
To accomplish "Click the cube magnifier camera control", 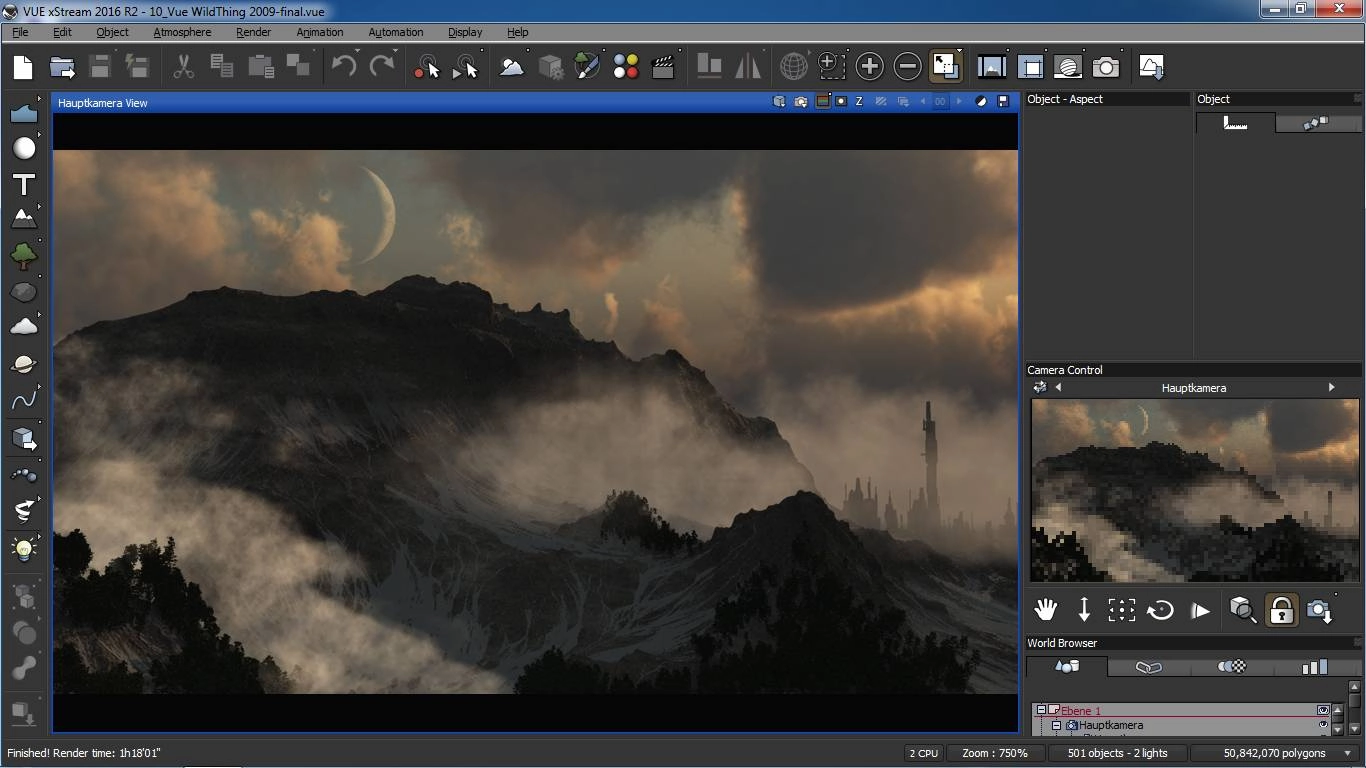I will click(1242, 610).
